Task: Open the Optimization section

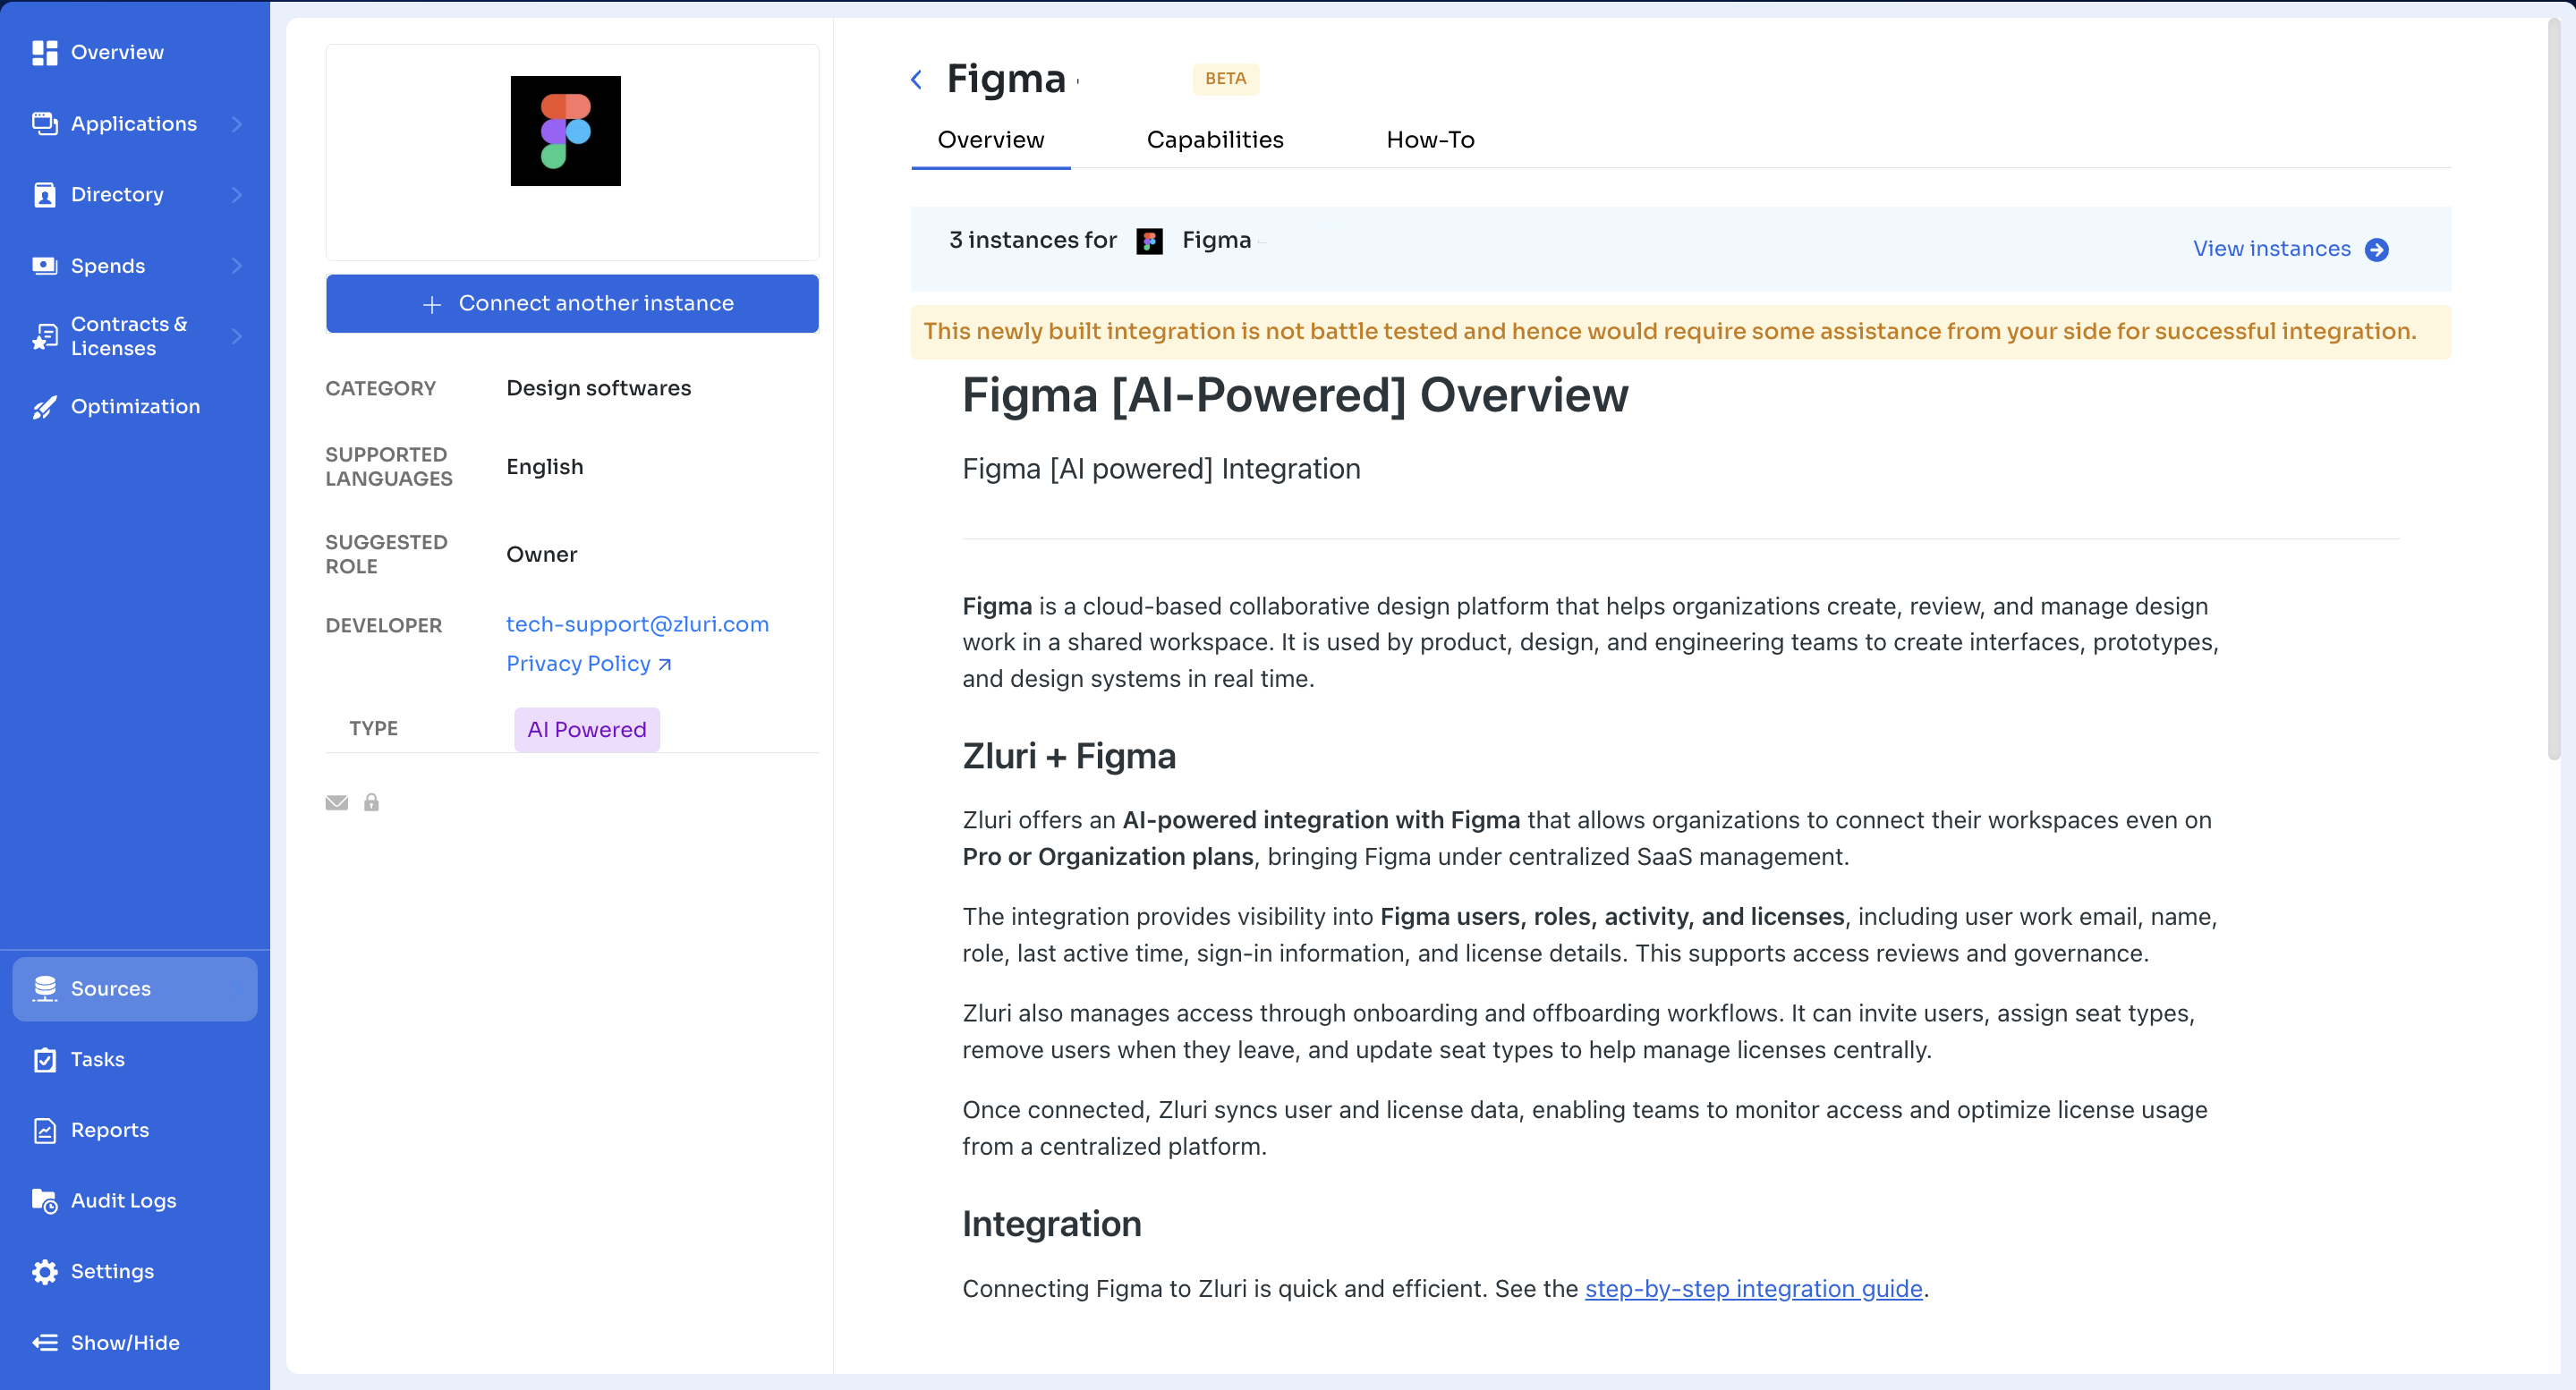Action: tap(136, 406)
